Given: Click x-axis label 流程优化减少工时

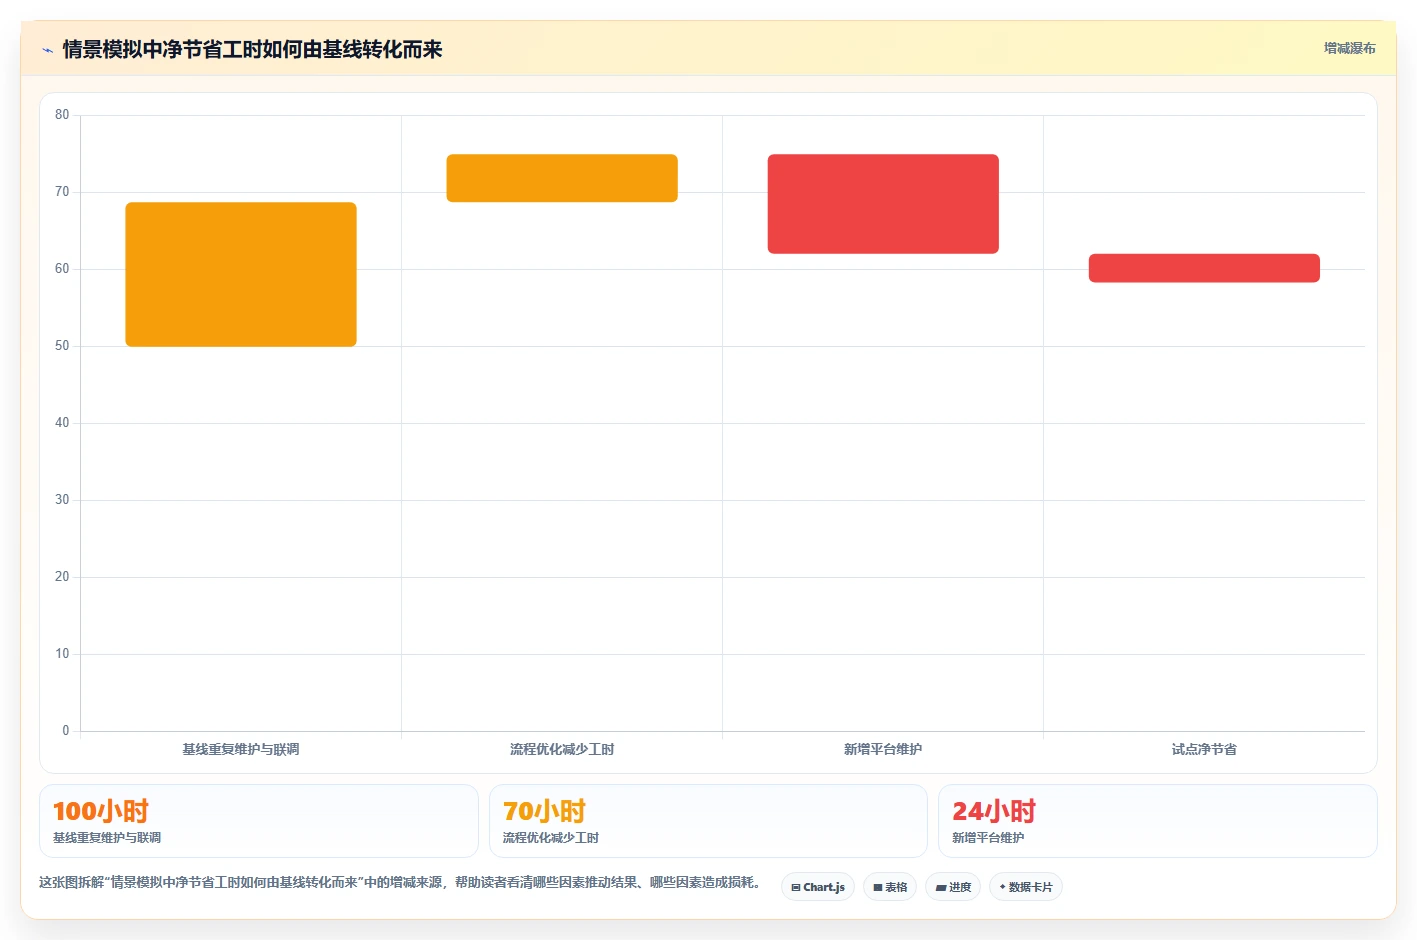Looking at the screenshot, I should click(x=562, y=749).
